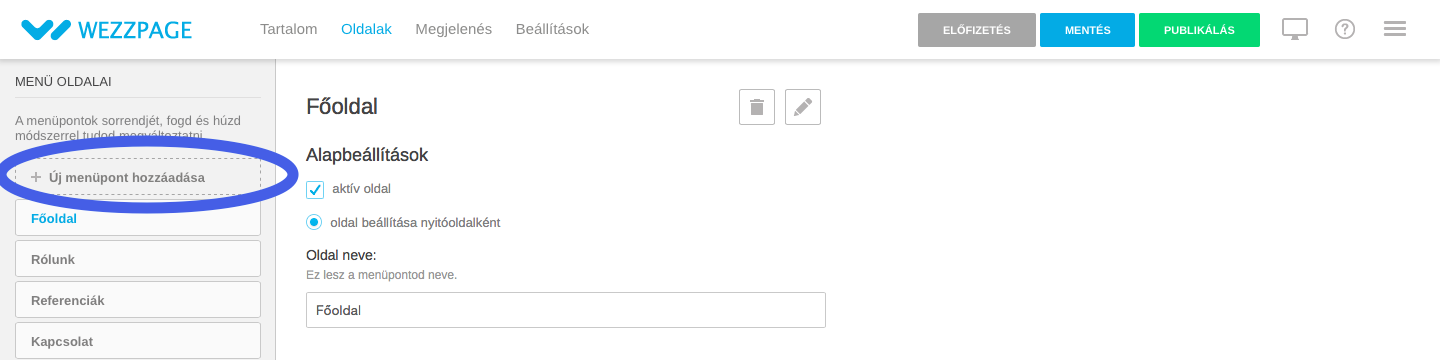Click the Oldal neve input field
The image size is (1440, 360).
[566, 310]
